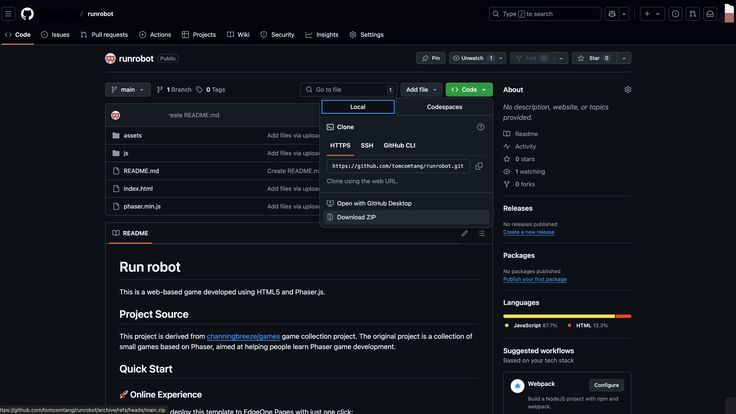Screen dimensions: 736x414
Task: Open repository Settings tab
Action: (x=367, y=35)
